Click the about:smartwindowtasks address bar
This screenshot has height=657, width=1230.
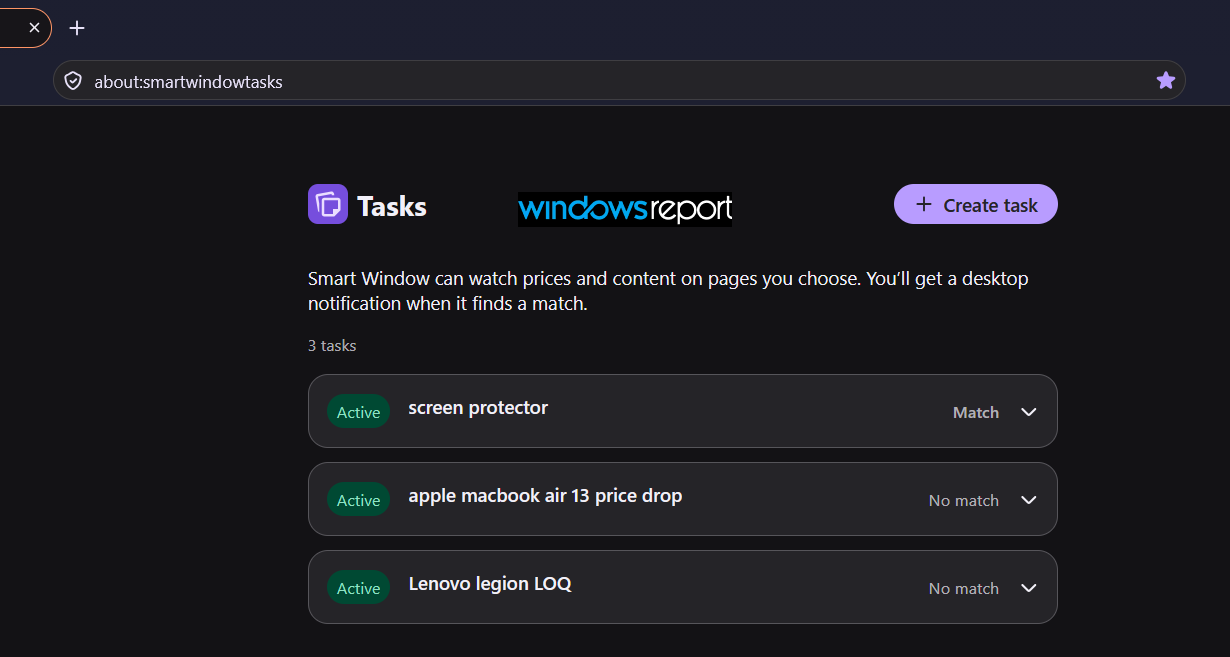(x=619, y=81)
